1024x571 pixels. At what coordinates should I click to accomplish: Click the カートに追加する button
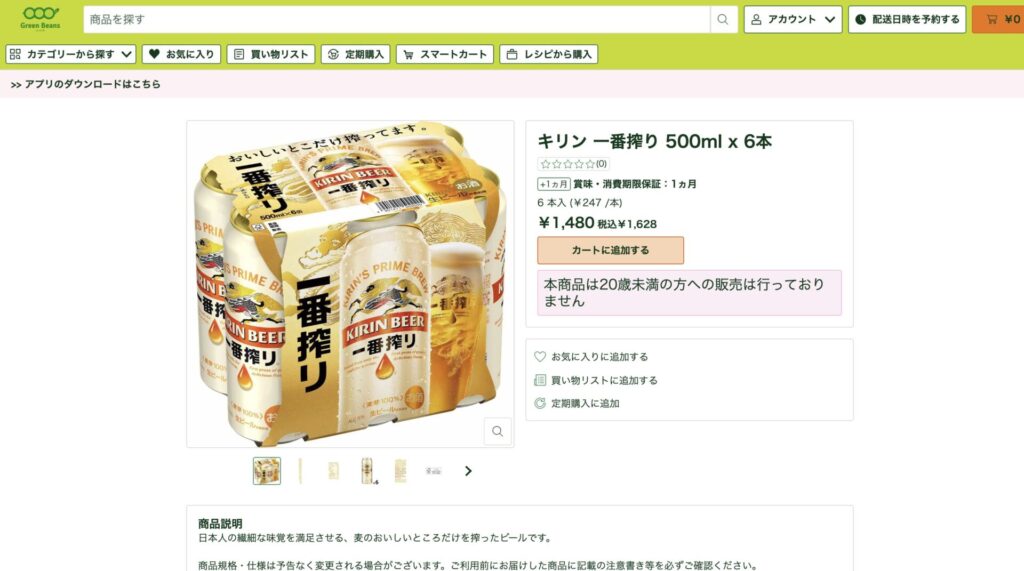point(611,250)
